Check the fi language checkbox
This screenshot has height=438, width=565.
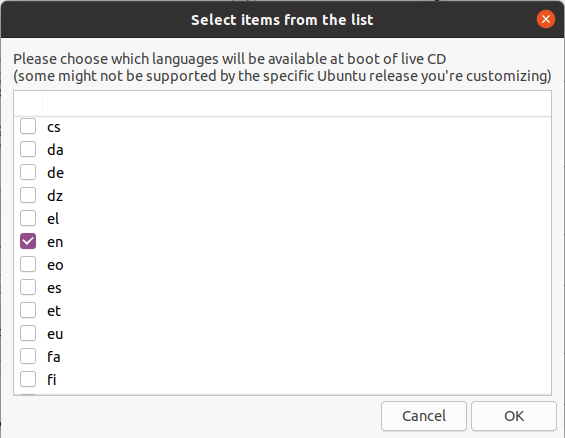[x=28, y=379]
